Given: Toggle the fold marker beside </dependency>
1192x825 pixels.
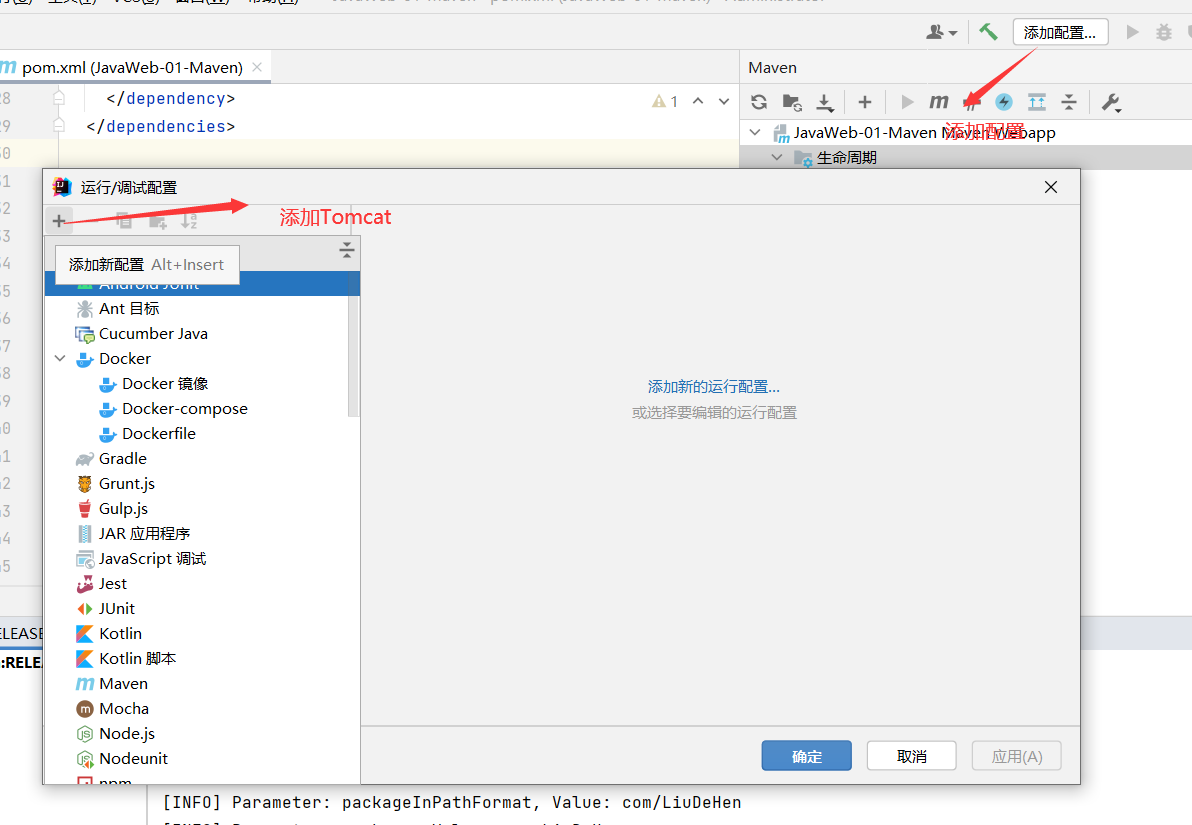Looking at the screenshot, I should [59, 98].
